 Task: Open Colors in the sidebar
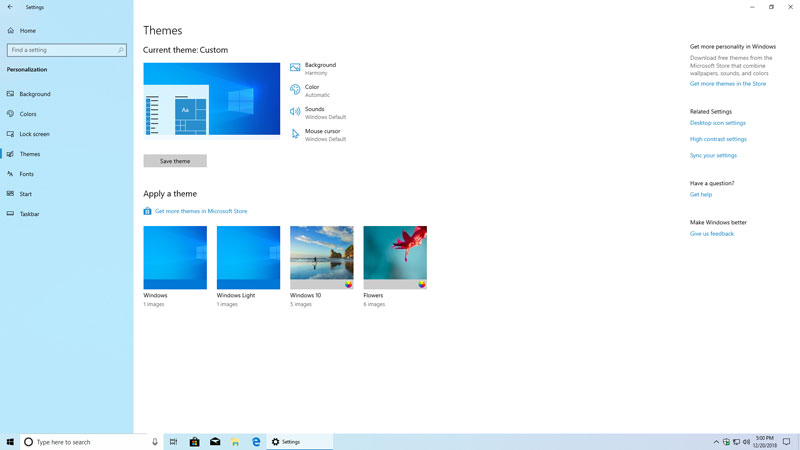click(28, 114)
